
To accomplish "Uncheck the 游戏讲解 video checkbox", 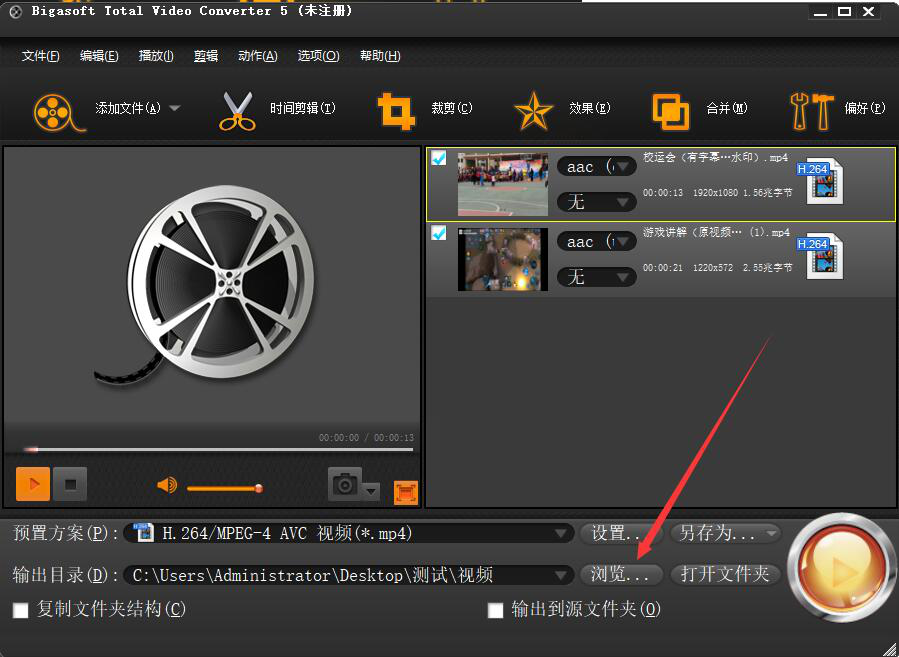I will click(439, 233).
